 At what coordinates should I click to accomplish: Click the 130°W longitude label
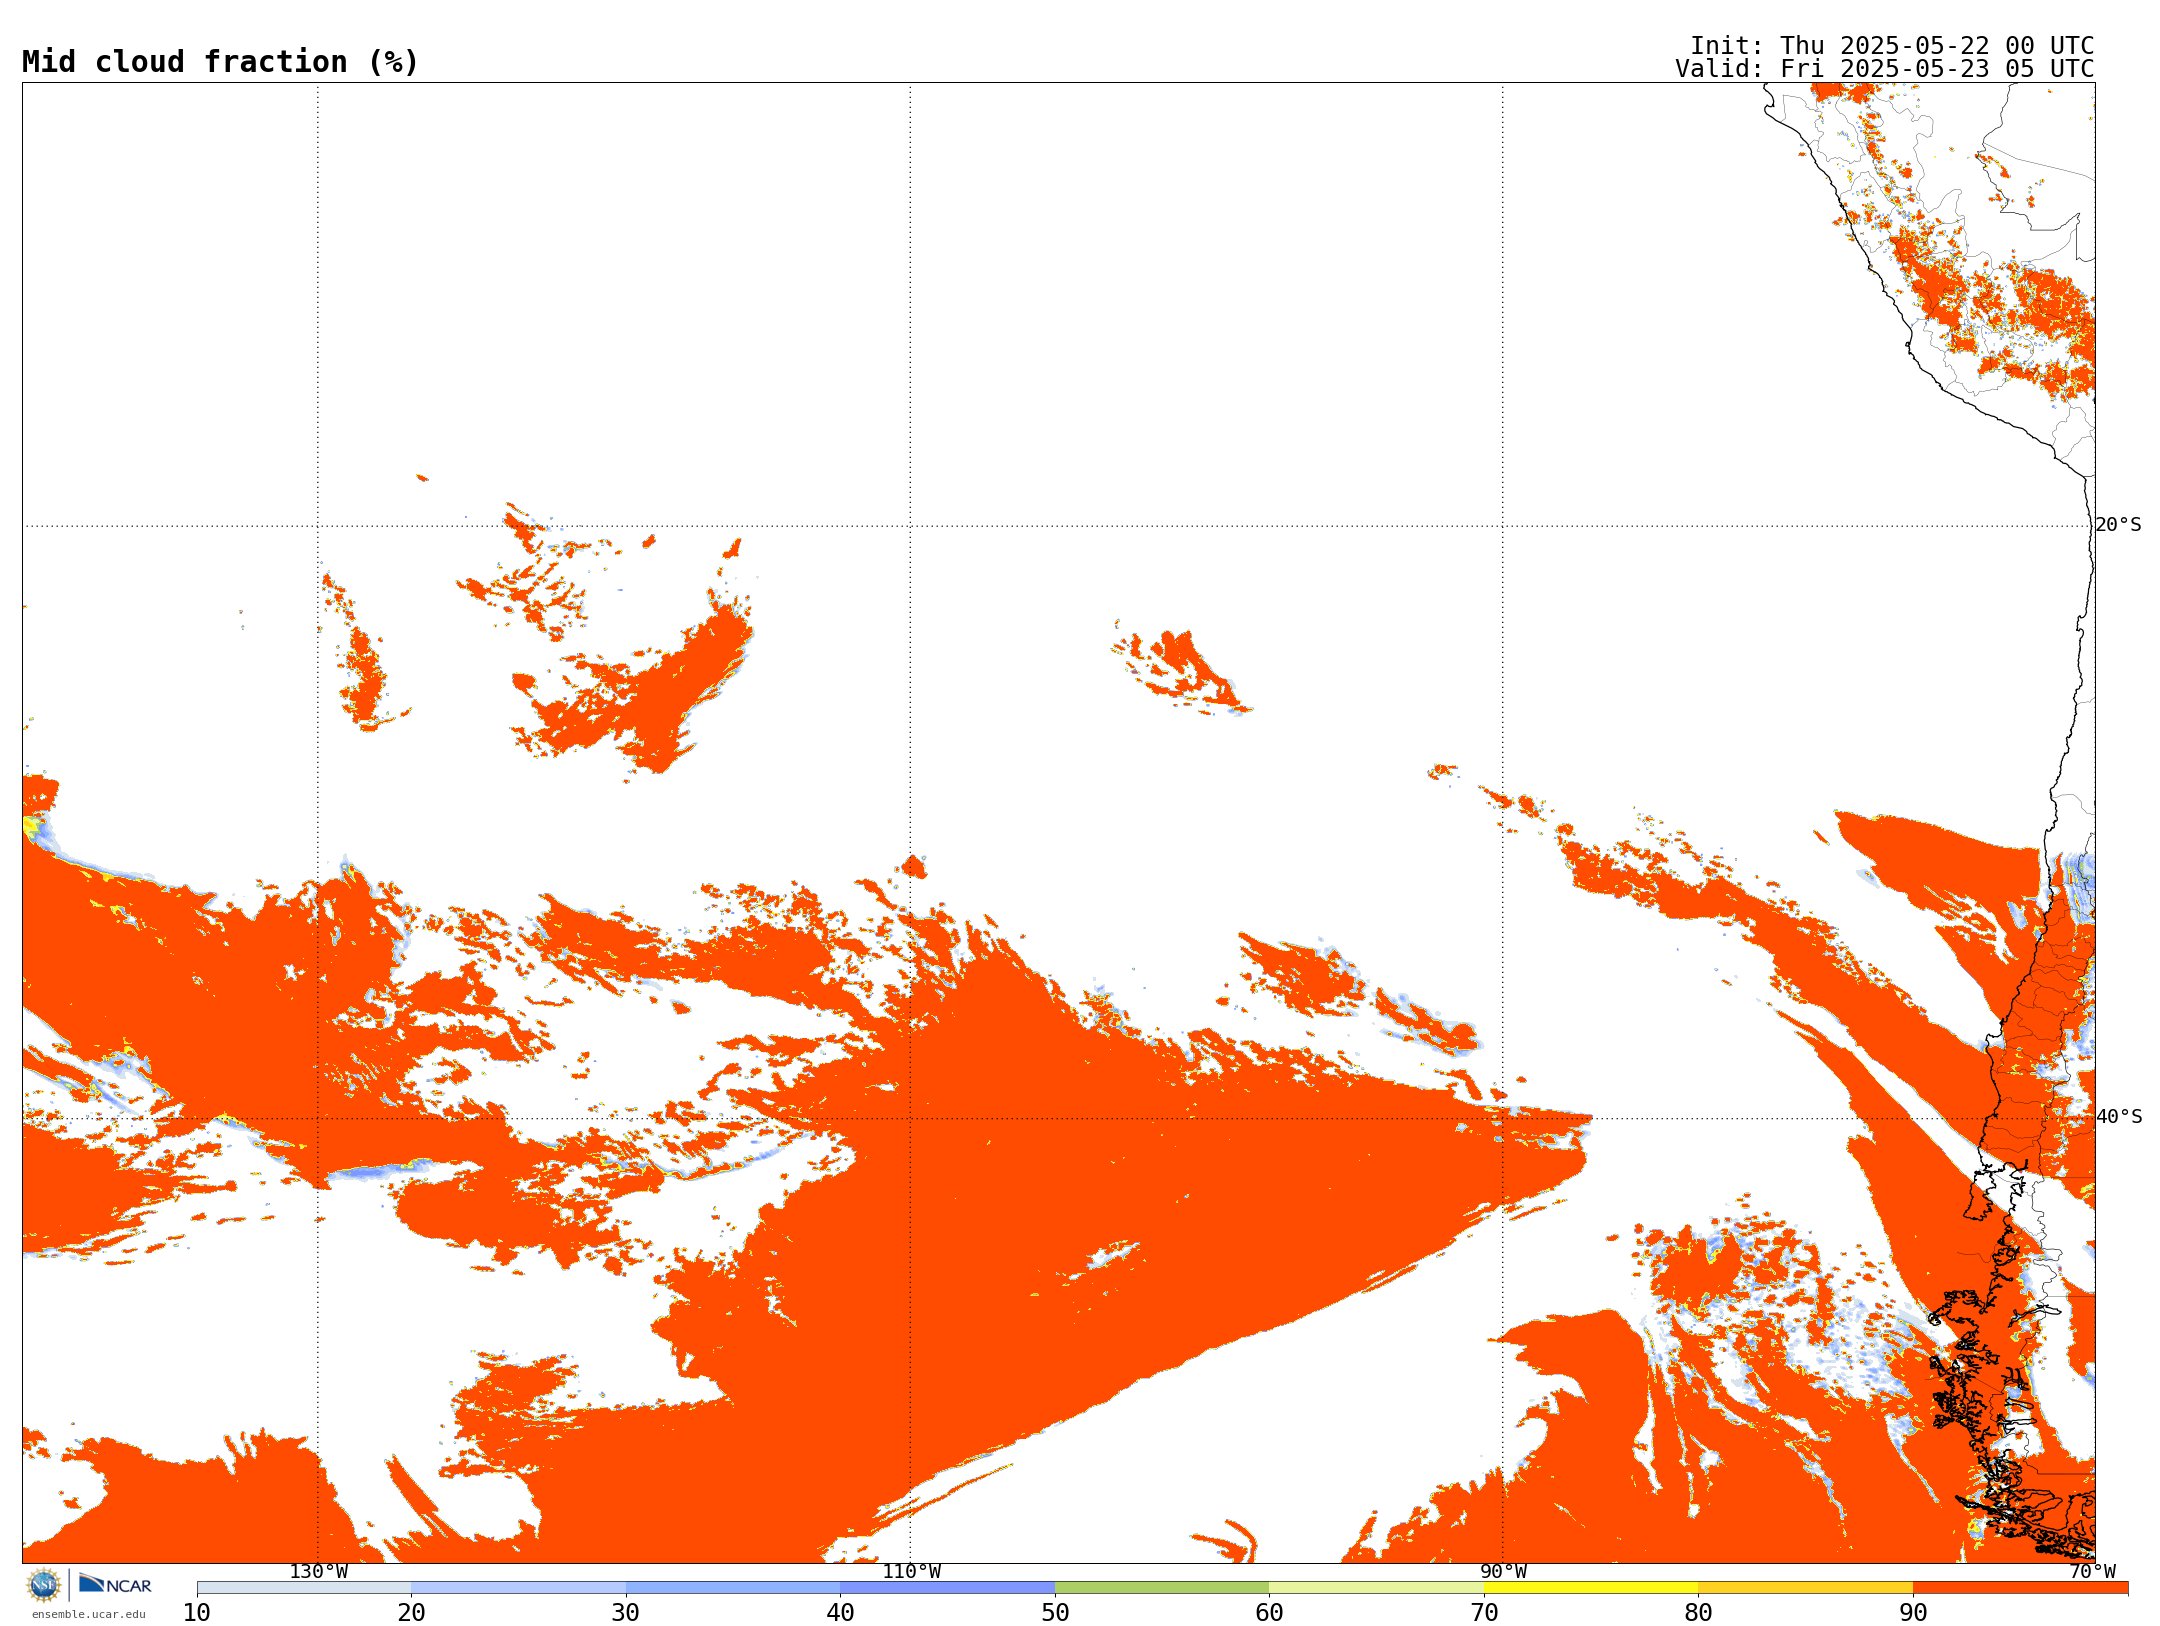point(319,1572)
